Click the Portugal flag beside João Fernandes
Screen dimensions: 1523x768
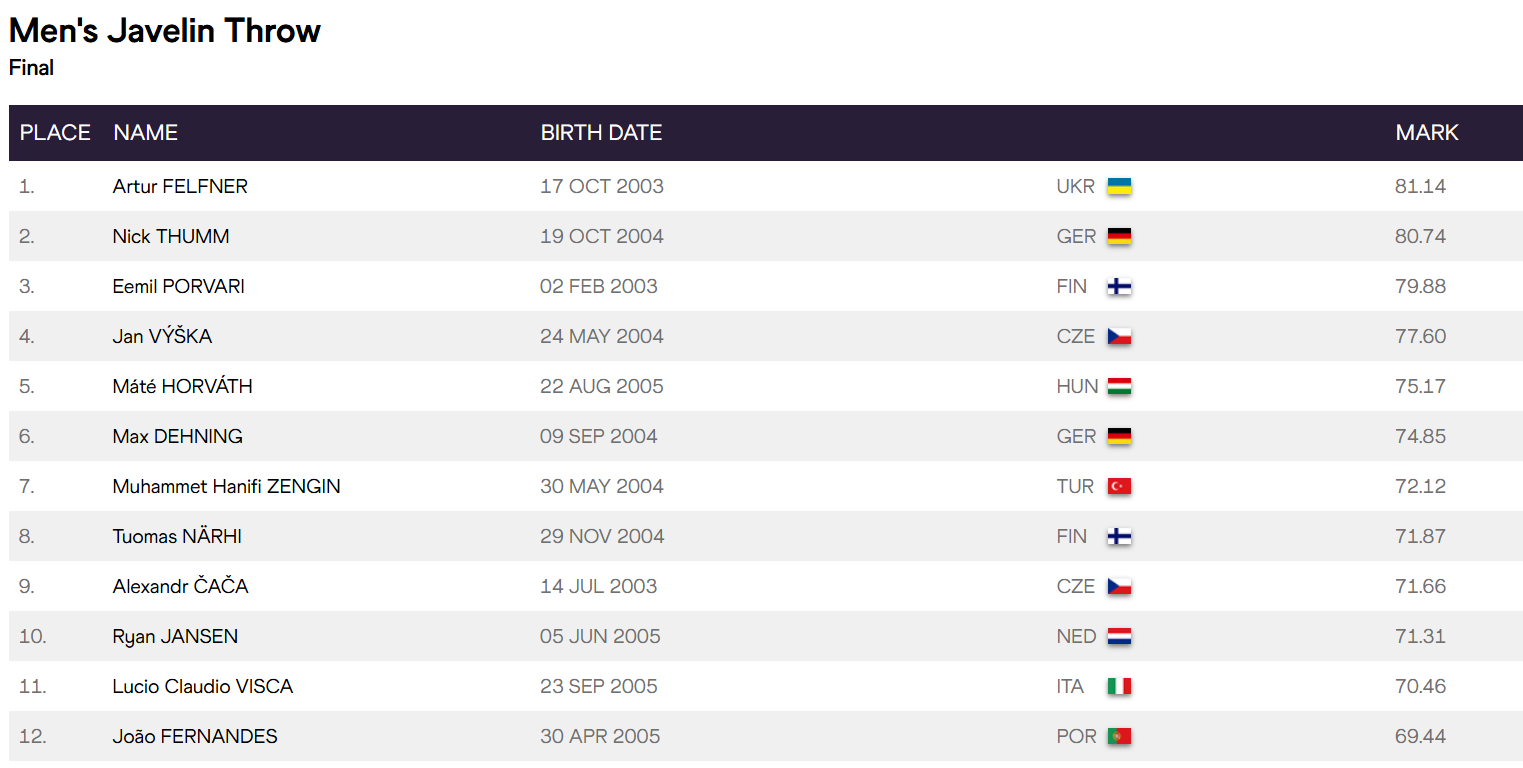(1119, 736)
